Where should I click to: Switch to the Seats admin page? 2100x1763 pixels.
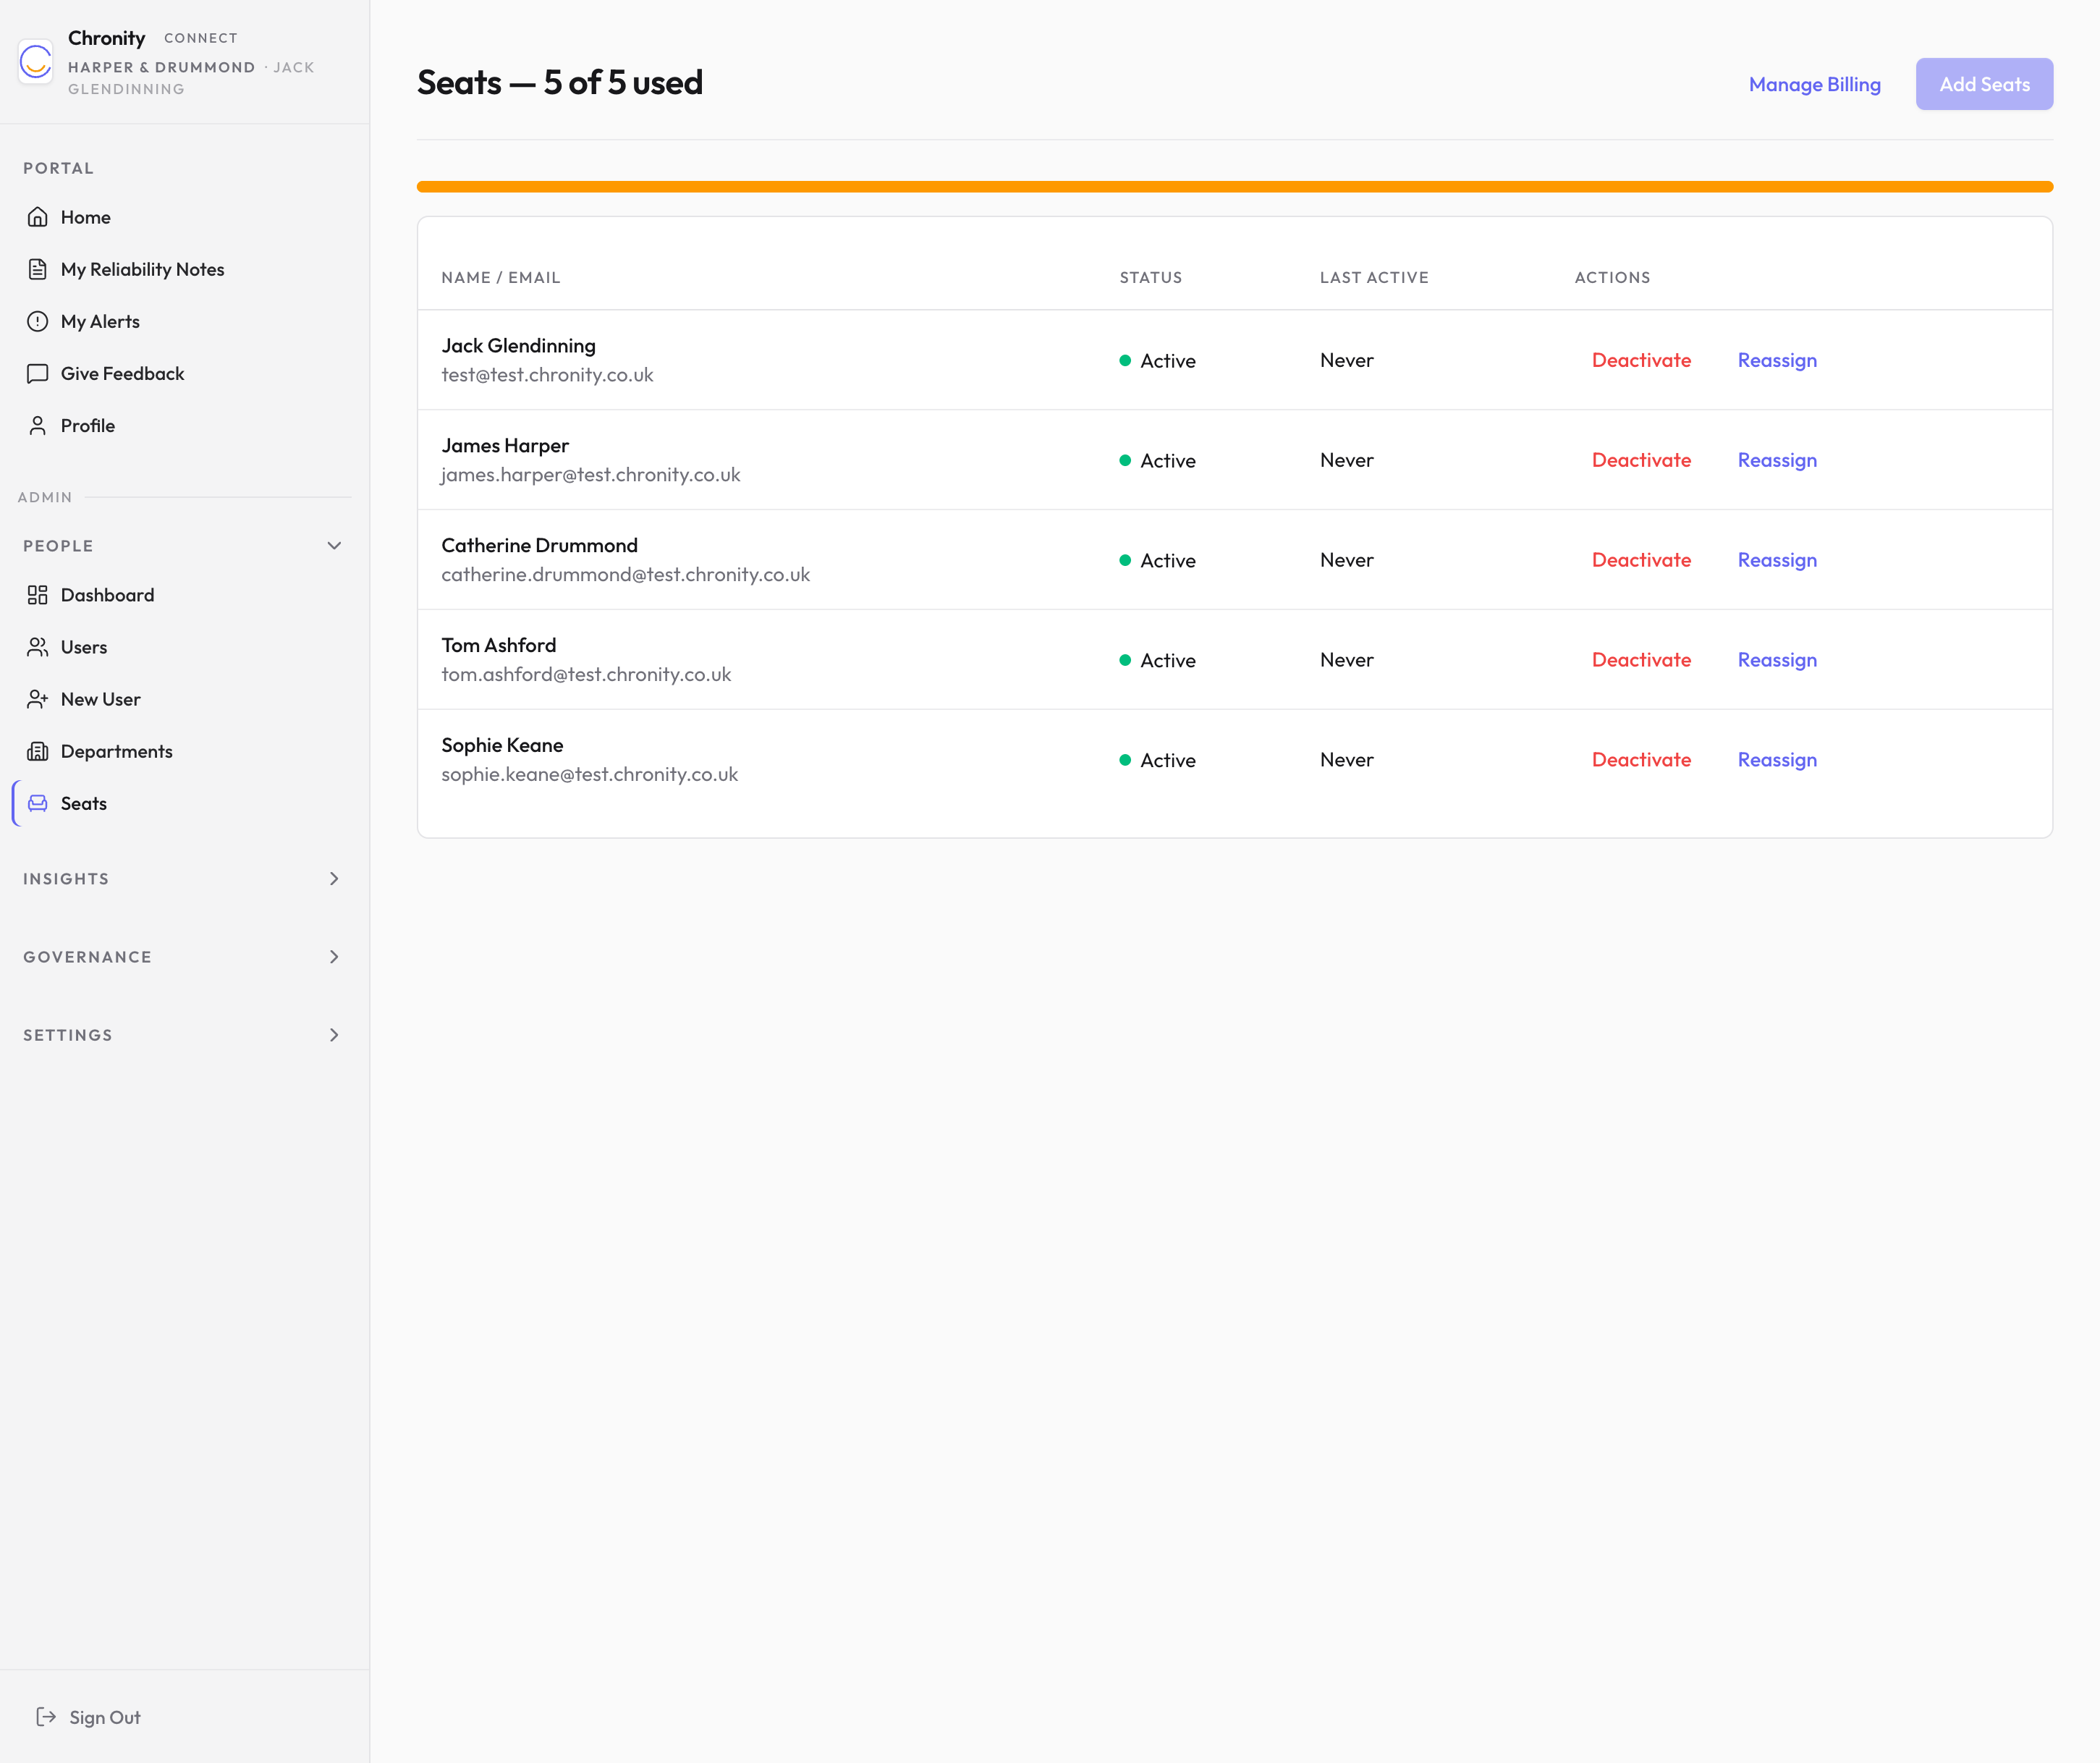tap(84, 803)
